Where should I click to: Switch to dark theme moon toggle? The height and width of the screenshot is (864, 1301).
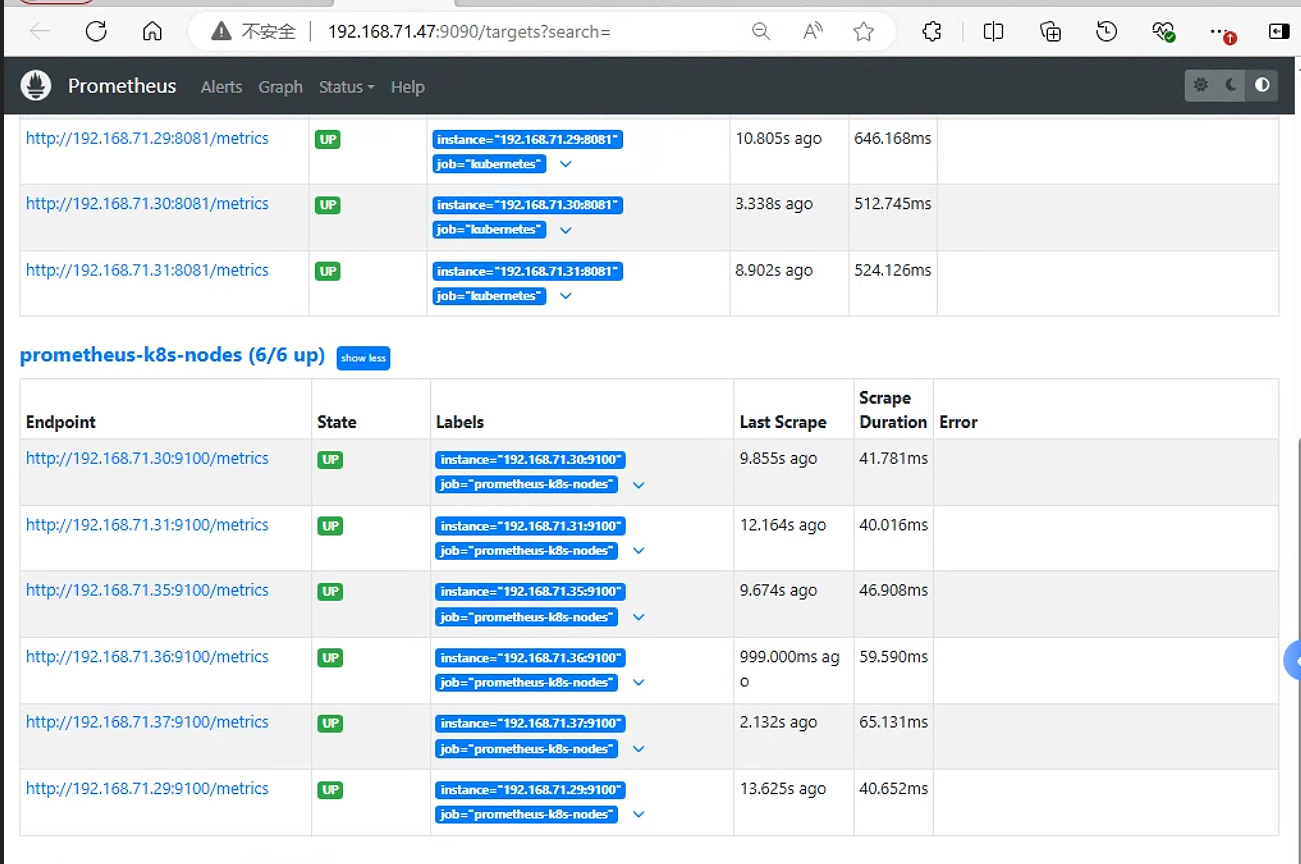[1231, 86]
